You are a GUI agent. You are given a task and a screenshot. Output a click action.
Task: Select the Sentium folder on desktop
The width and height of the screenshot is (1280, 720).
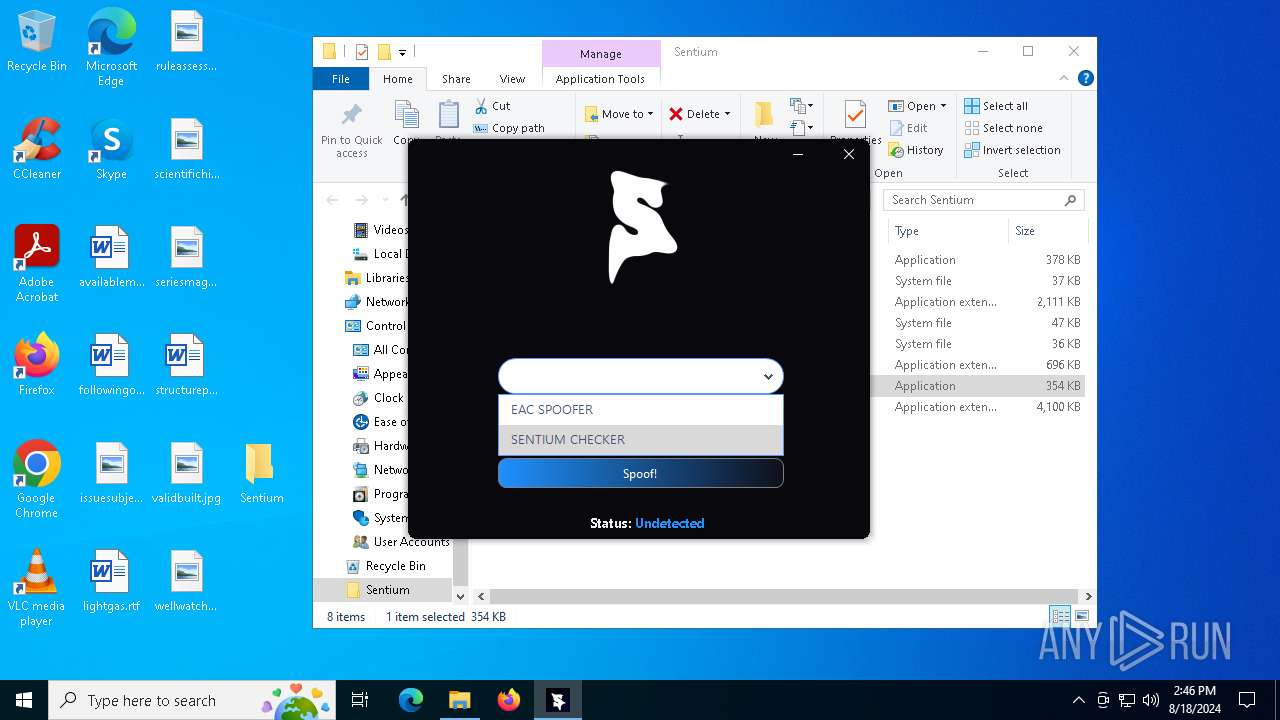(261, 474)
